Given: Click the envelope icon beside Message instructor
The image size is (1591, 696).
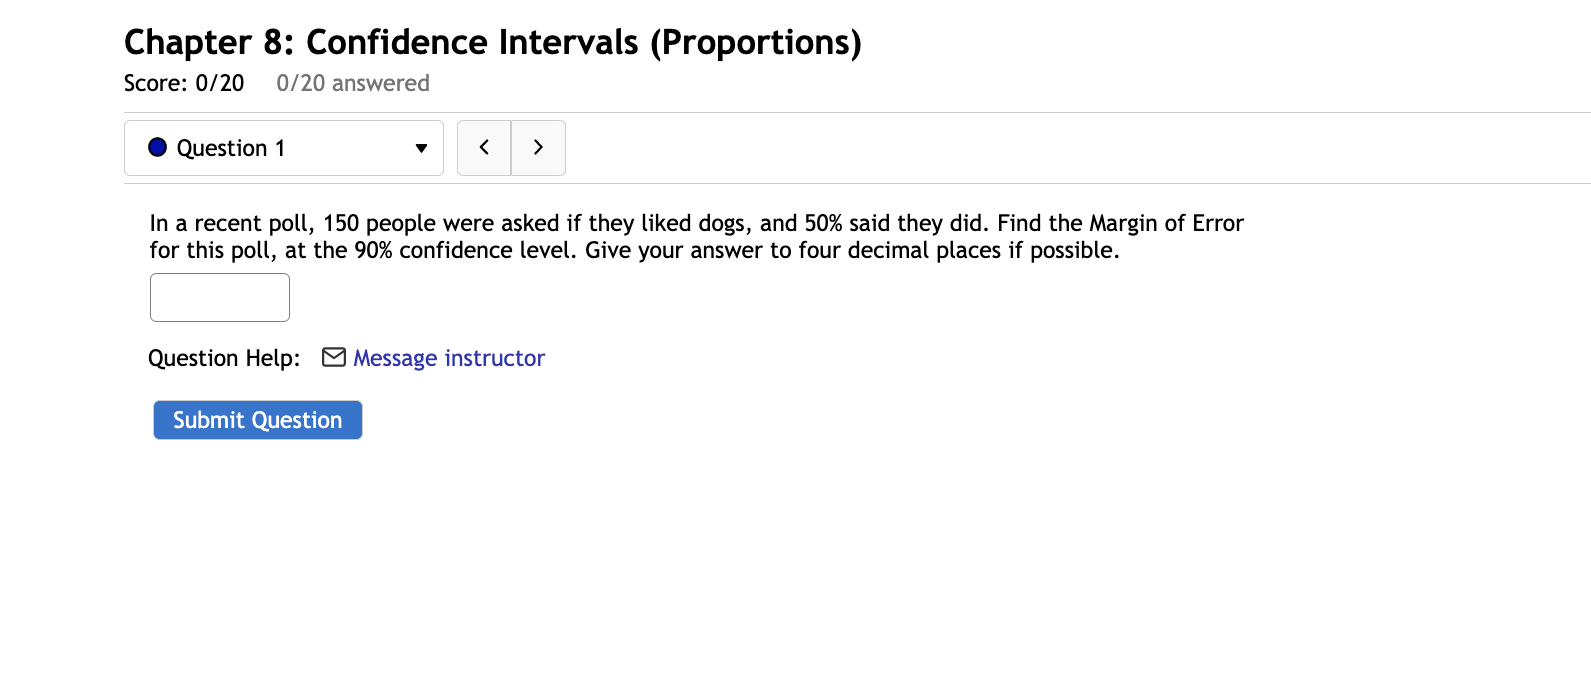Looking at the screenshot, I should (x=333, y=357).
